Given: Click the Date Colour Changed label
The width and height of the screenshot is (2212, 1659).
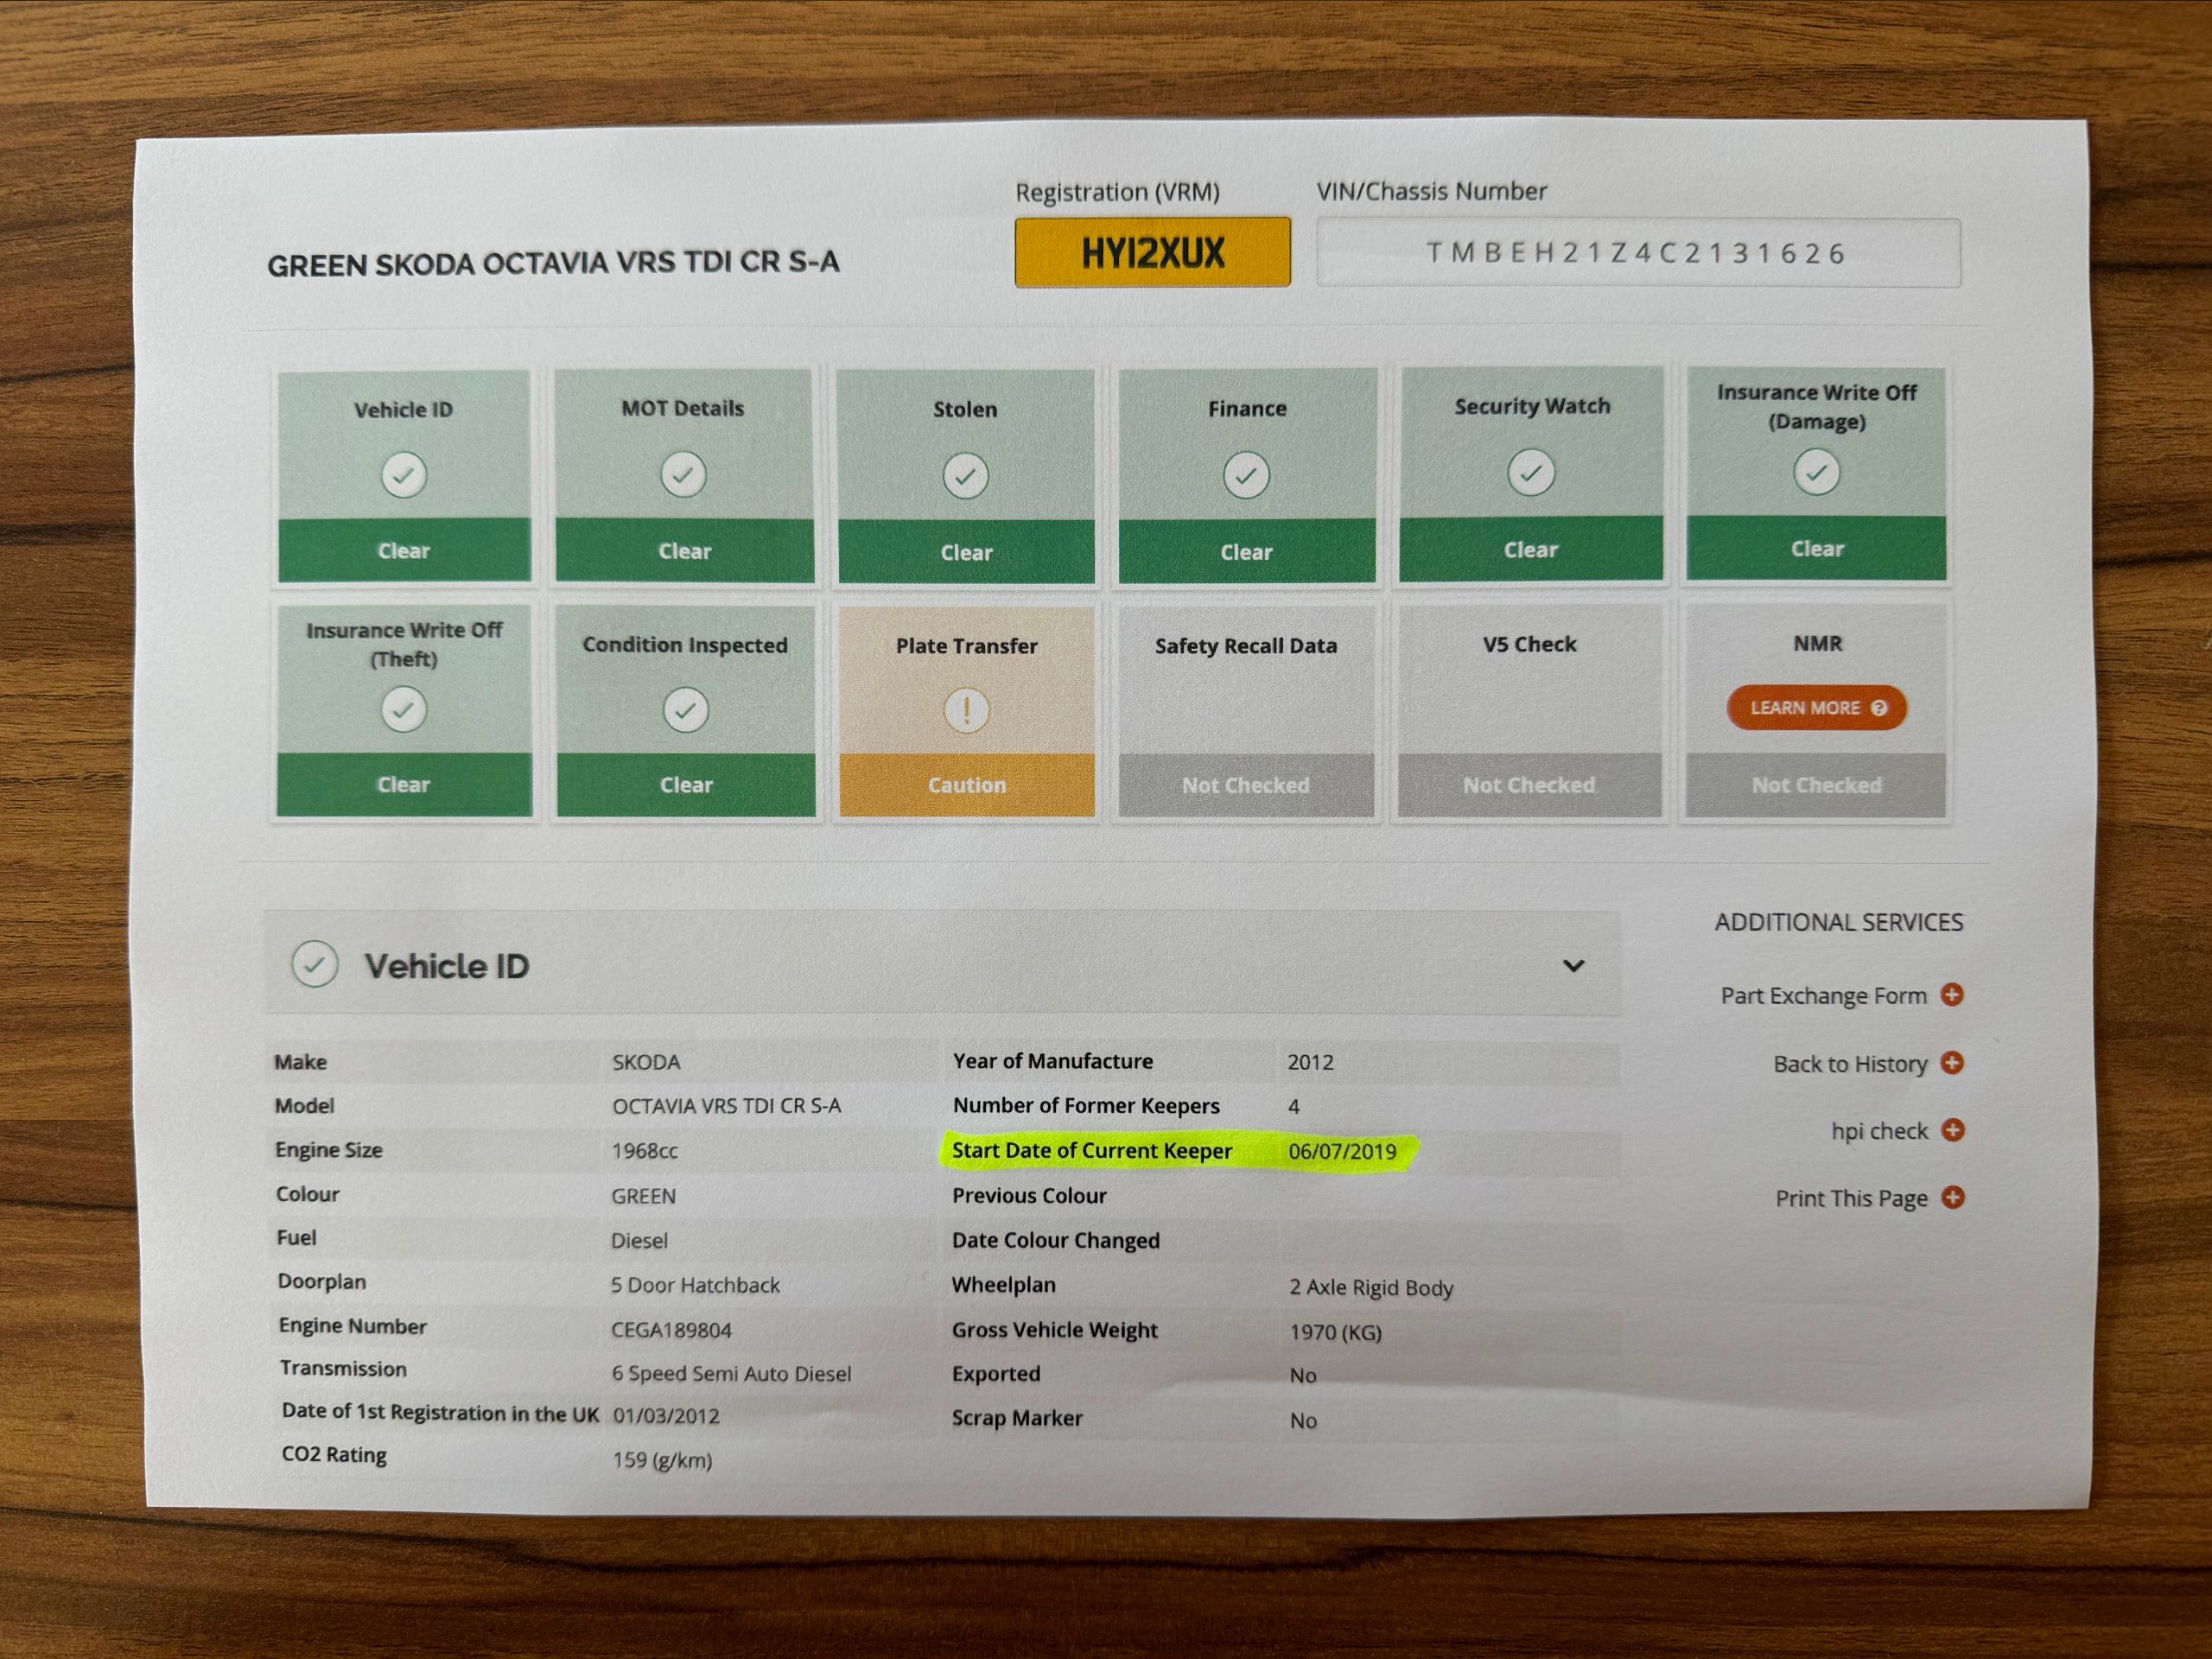Looking at the screenshot, I should click(x=1056, y=1241).
